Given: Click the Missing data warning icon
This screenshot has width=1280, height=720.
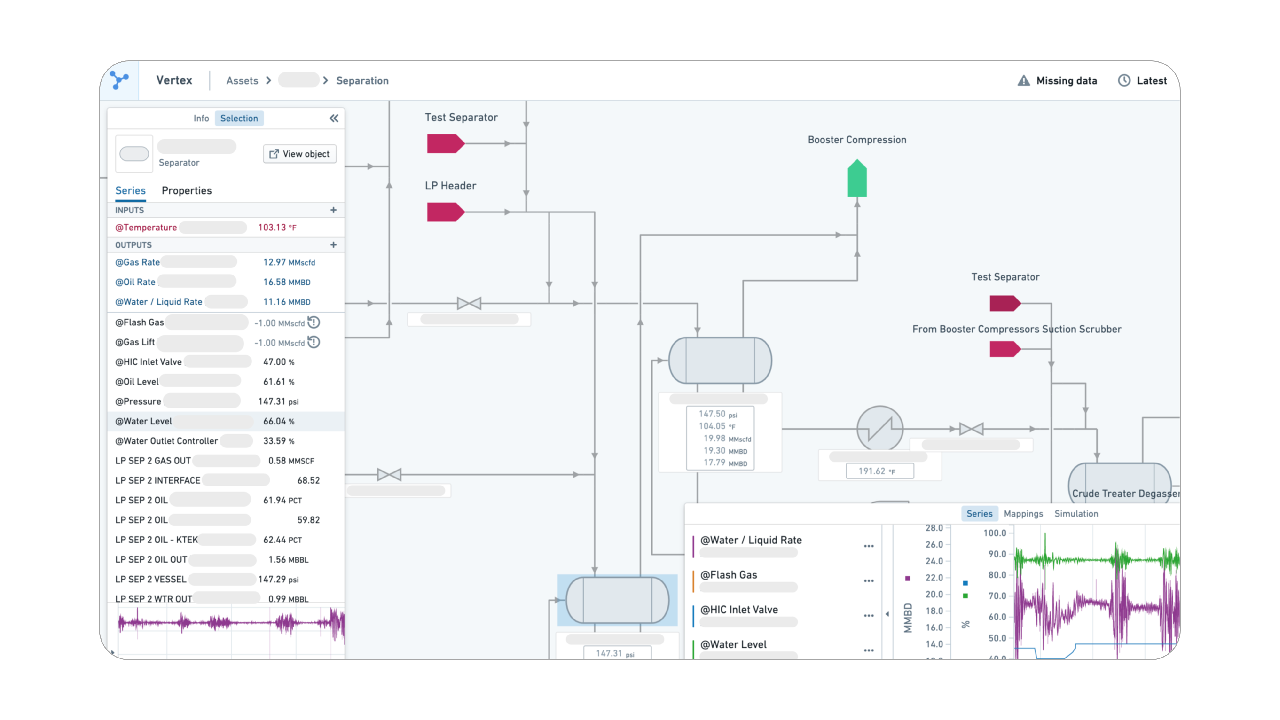Looking at the screenshot, I should pyautogui.click(x=1024, y=81).
